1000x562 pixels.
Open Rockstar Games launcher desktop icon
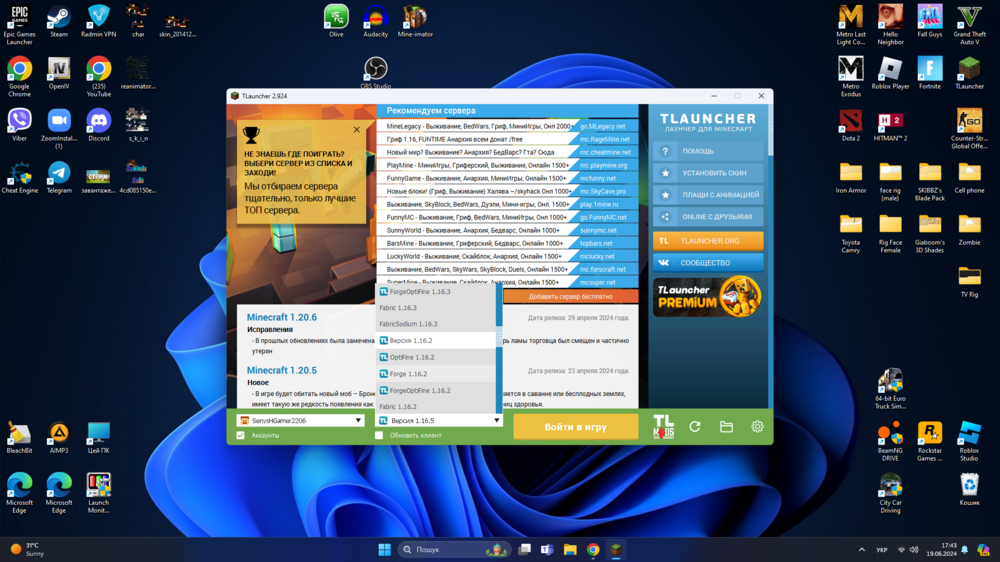click(x=930, y=441)
